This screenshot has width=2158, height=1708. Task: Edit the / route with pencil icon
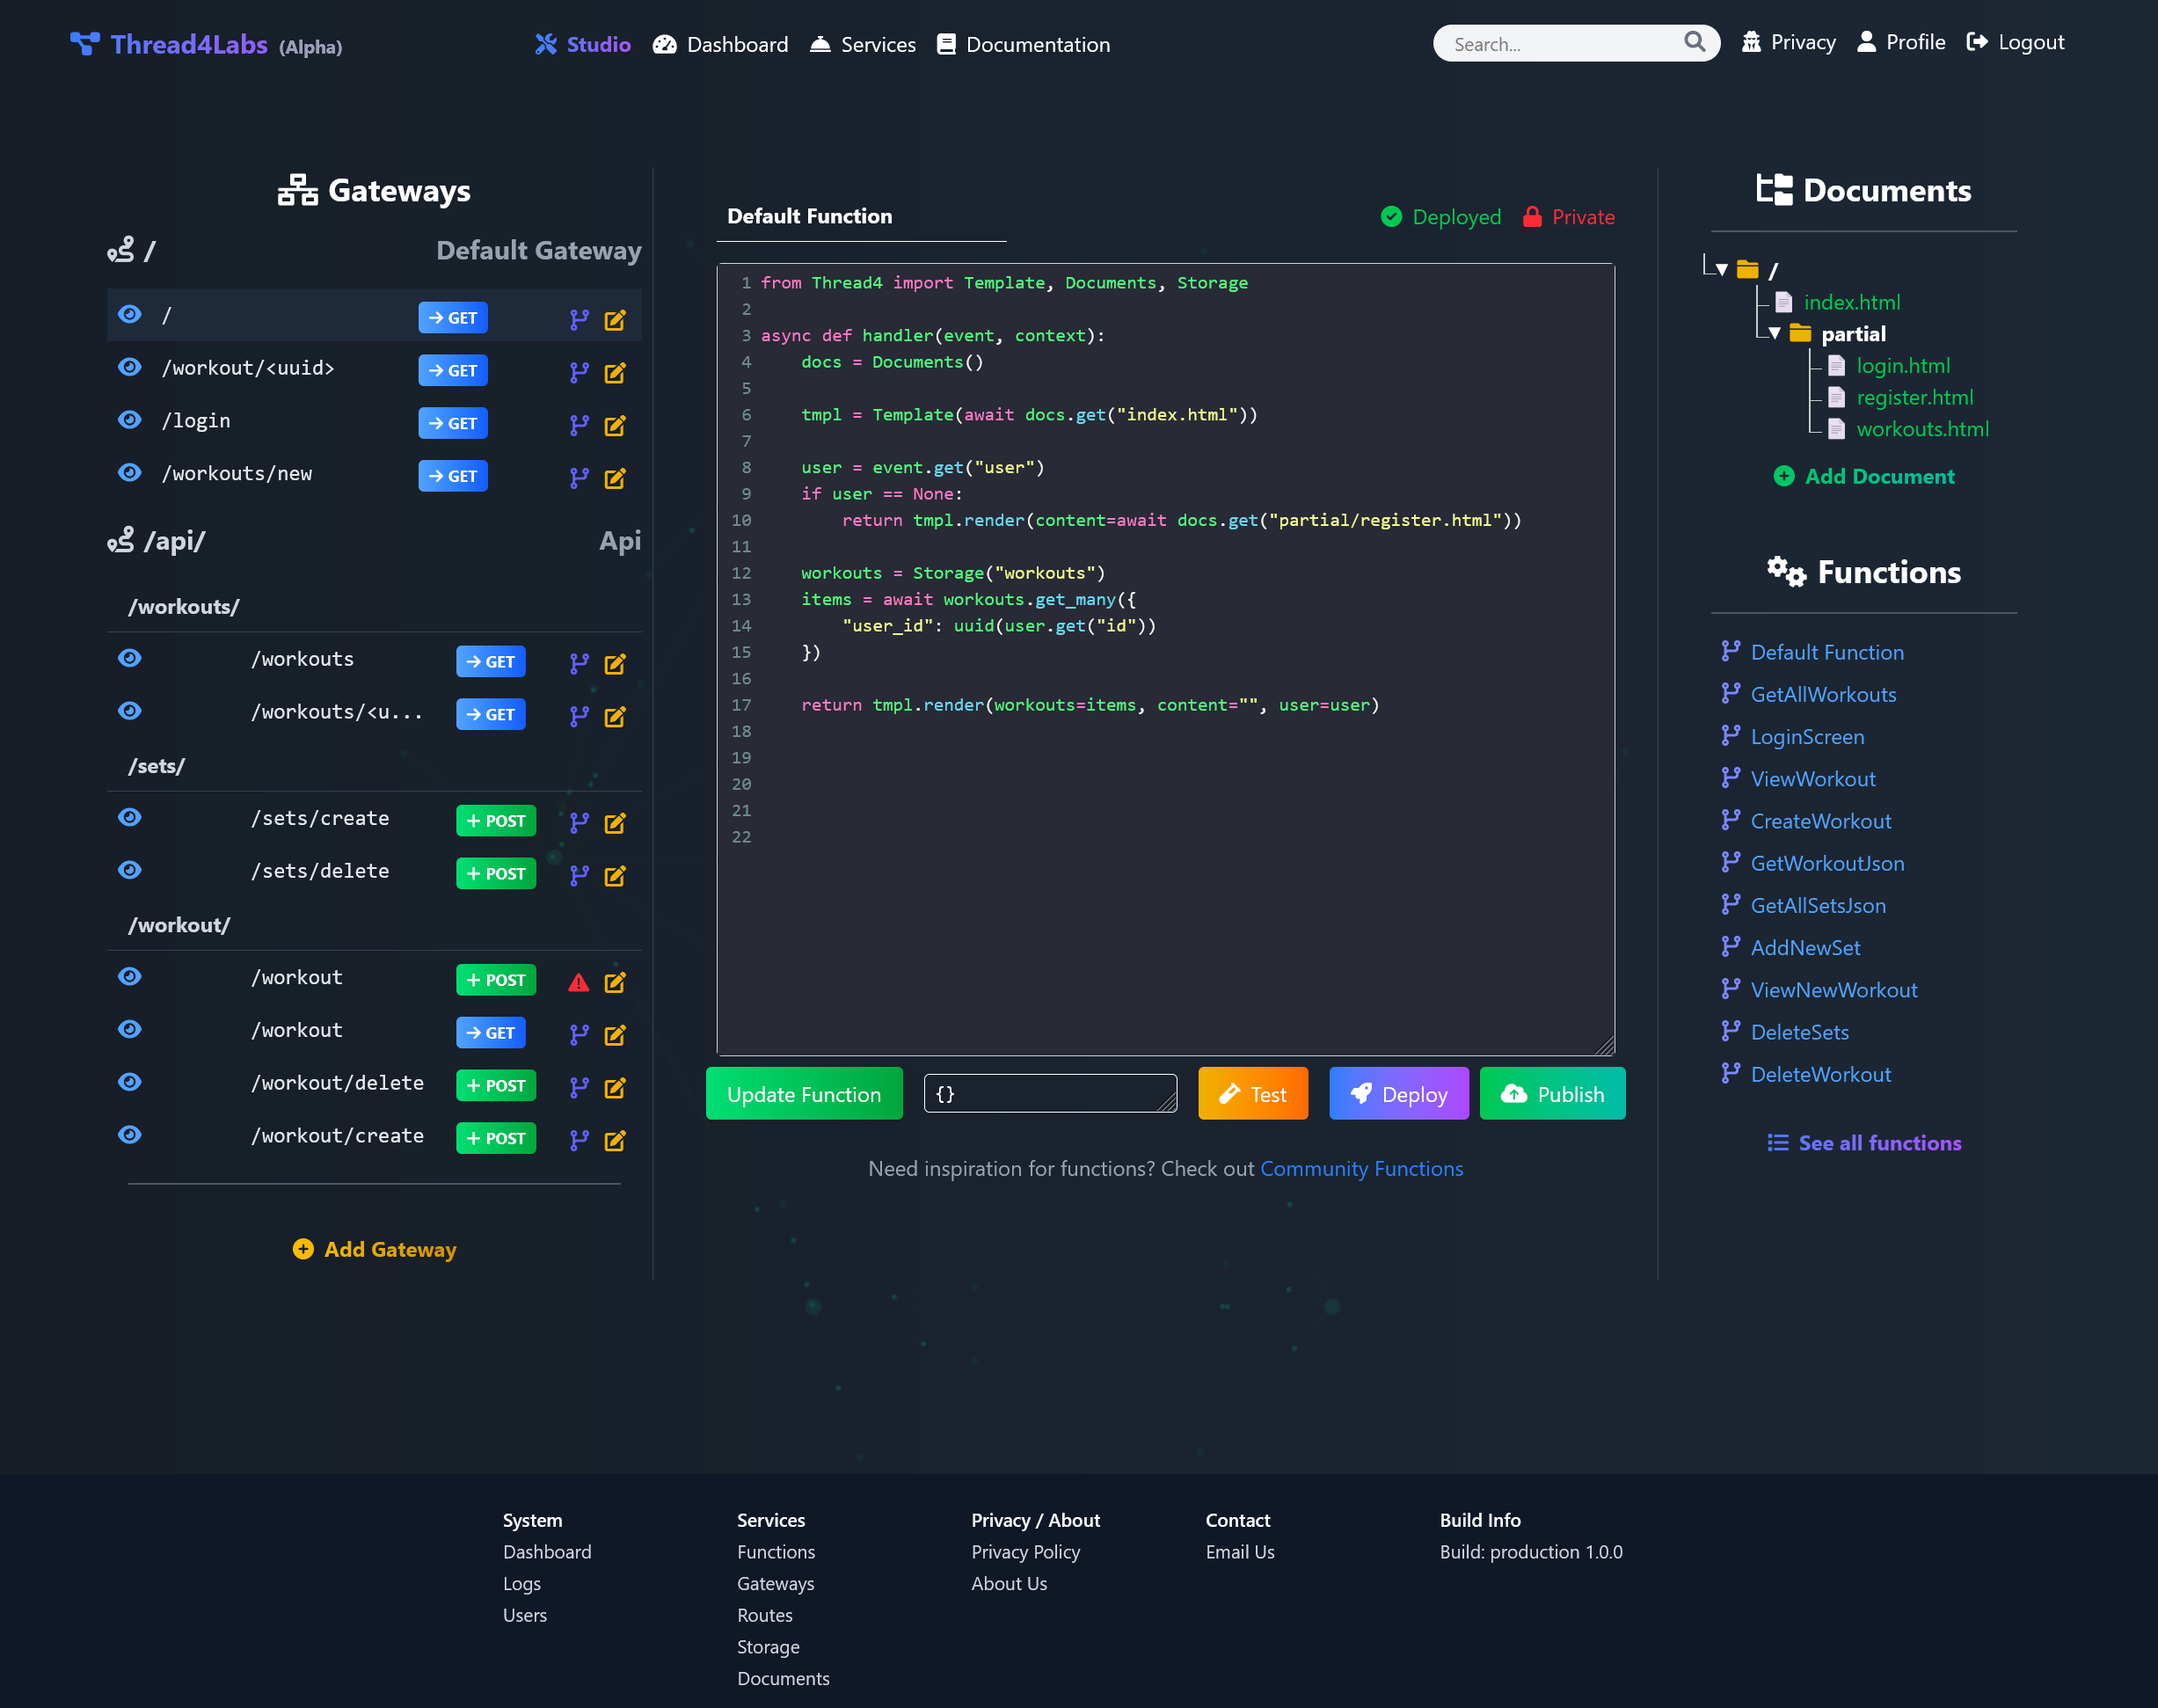click(x=615, y=320)
